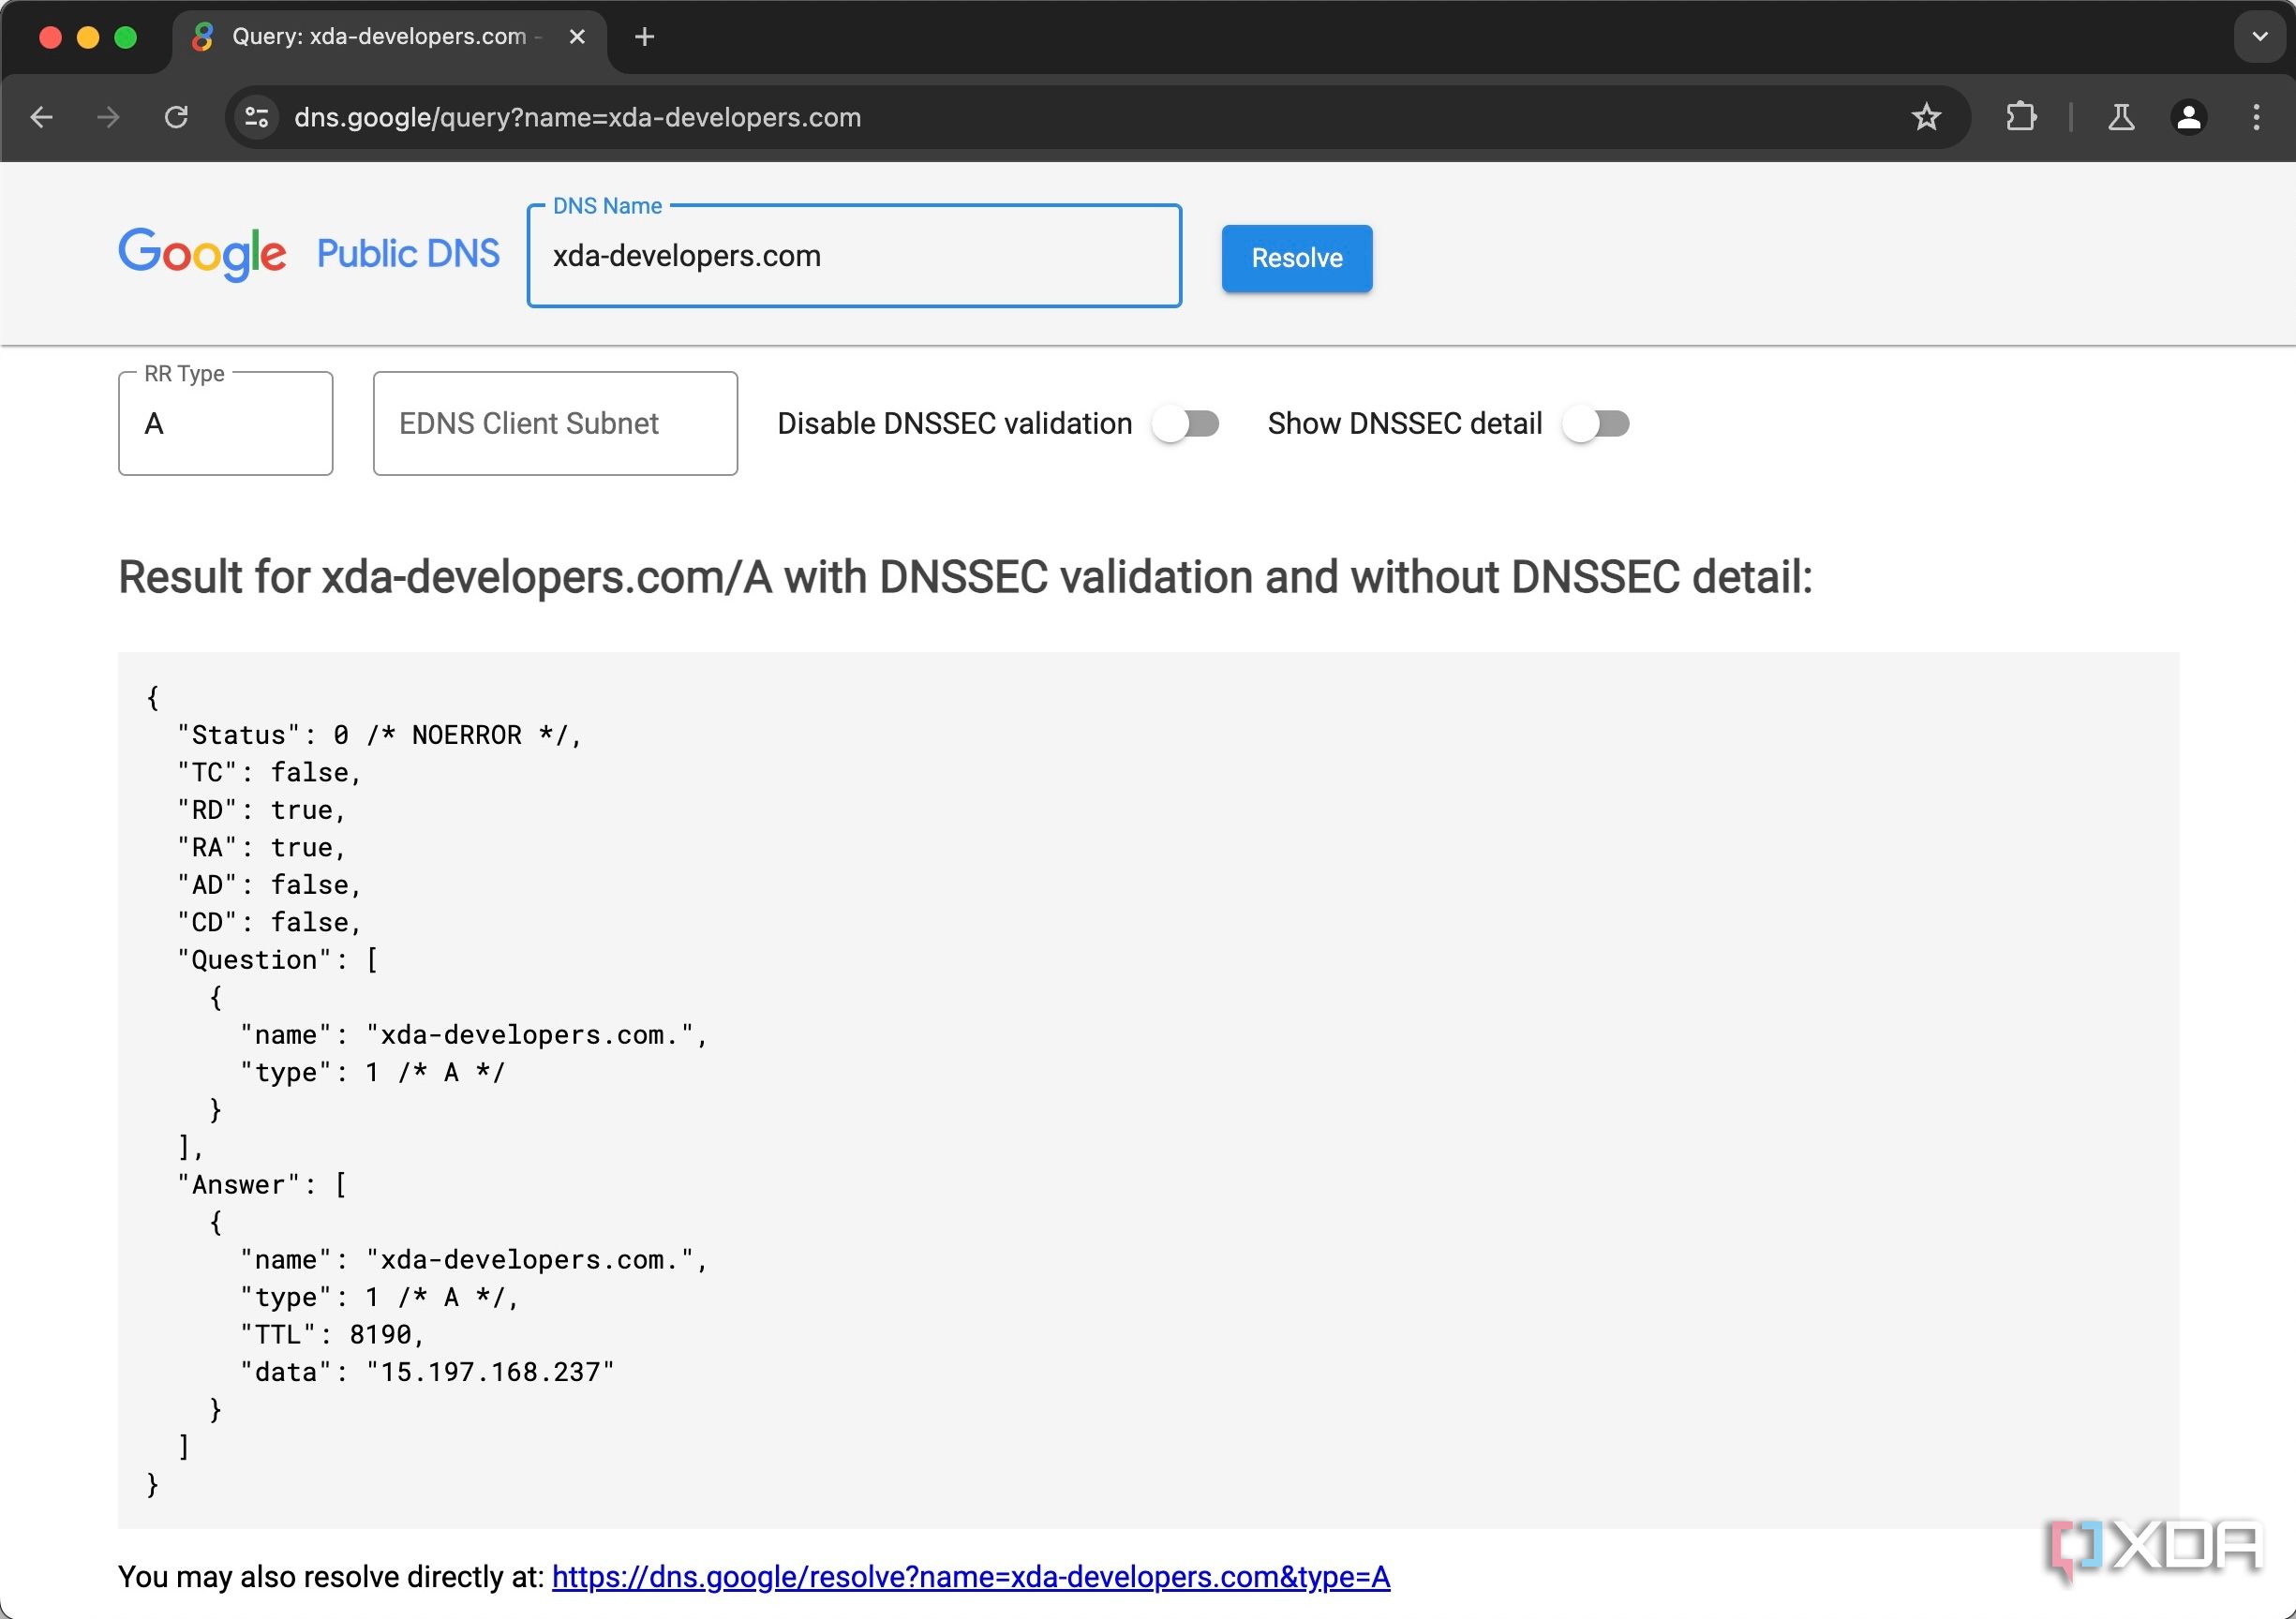
Task: Click the Resolve button
Action: pyautogui.click(x=1296, y=258)
